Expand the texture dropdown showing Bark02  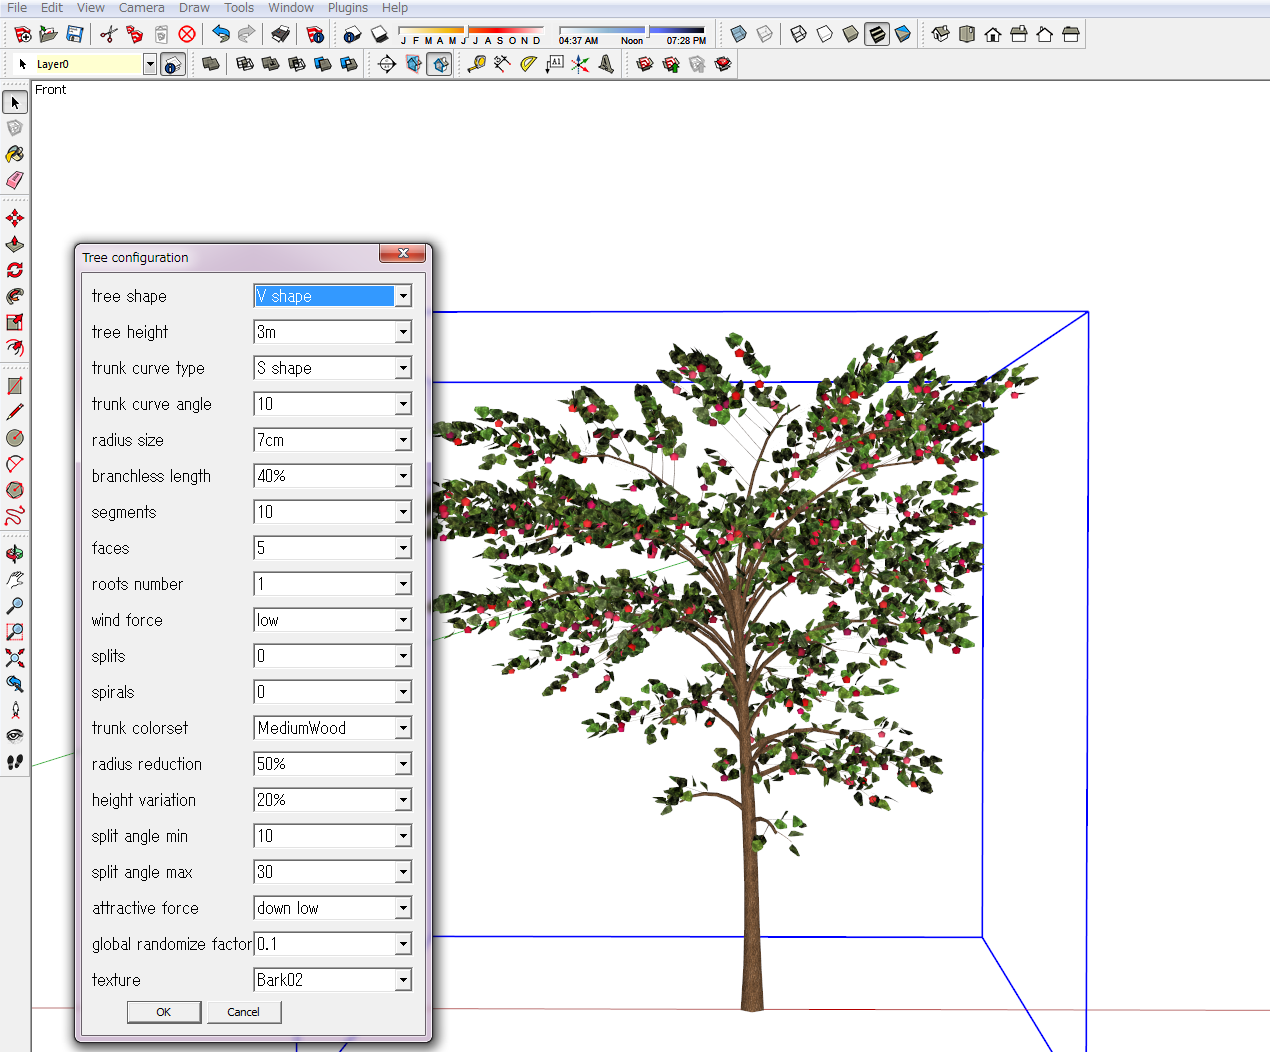coord(403,980)
